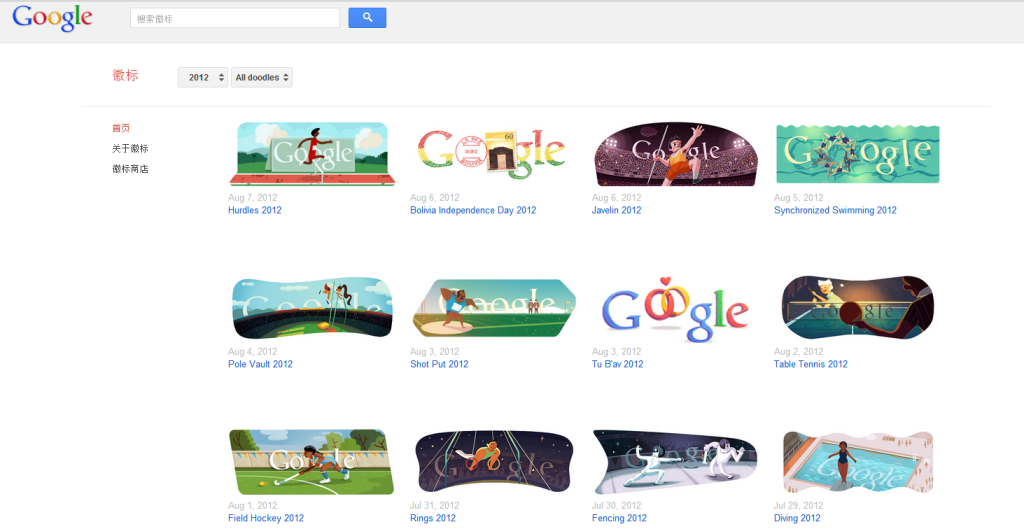Focus the 搜索徽标 search field
This screenshot has height=529, width=1024.
(x=235, y=18)
